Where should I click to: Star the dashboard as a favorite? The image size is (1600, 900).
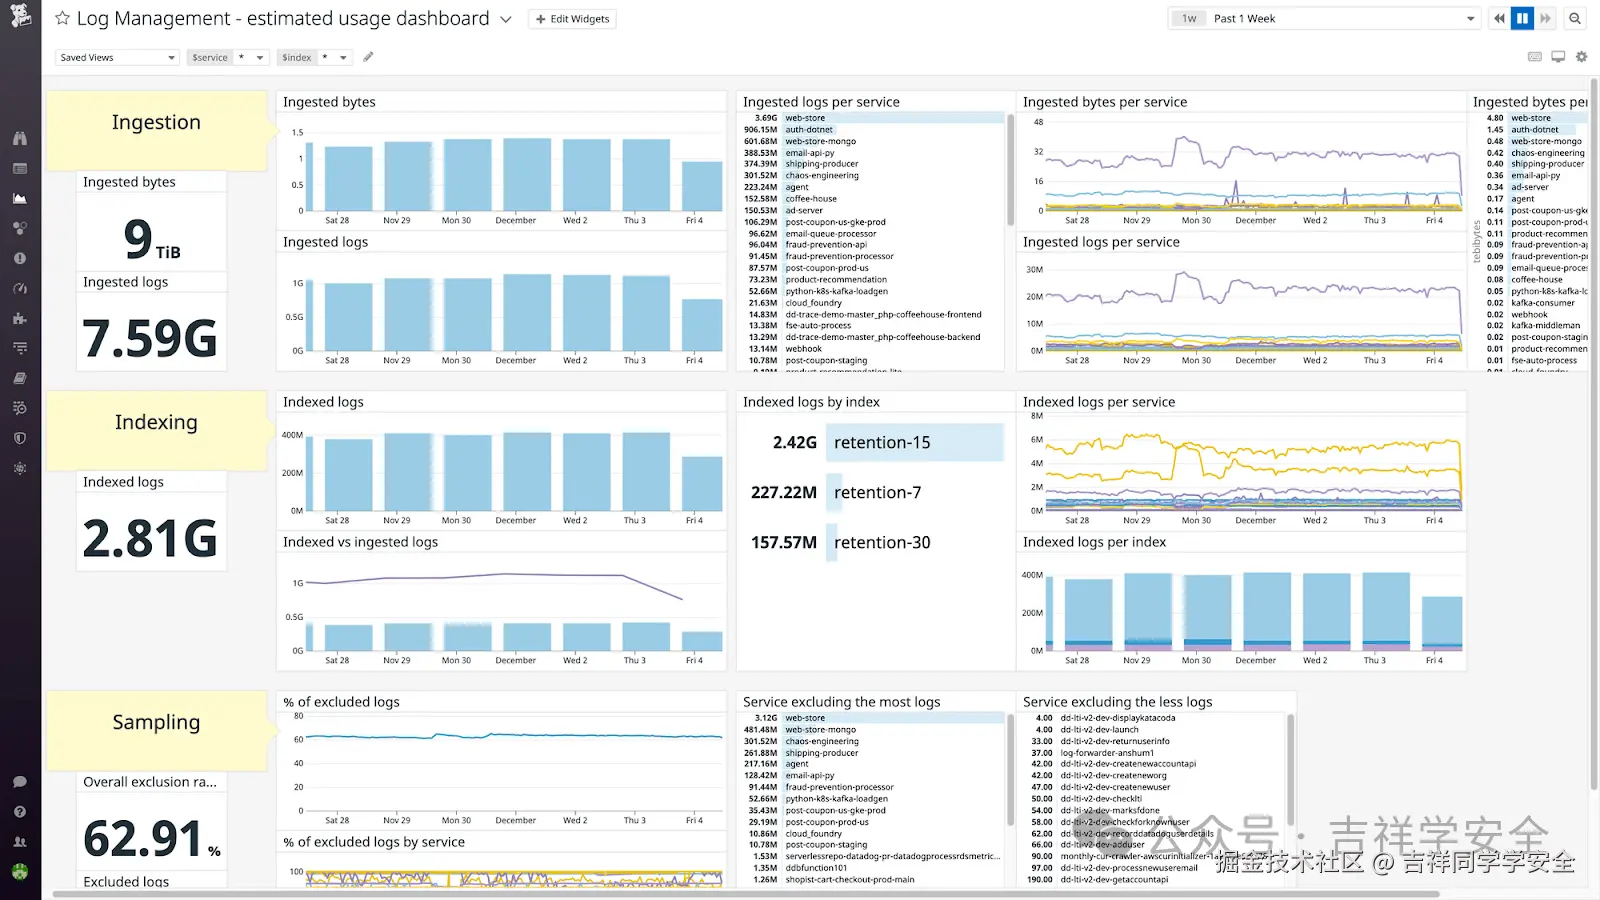[x=62, y=18]
